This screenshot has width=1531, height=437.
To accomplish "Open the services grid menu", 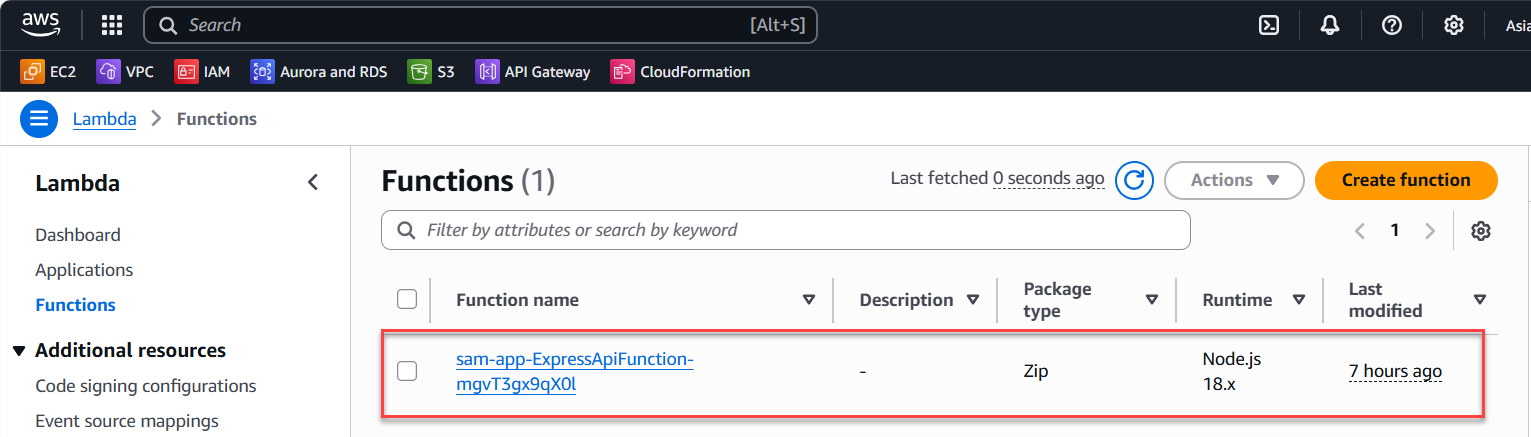I will 112,25.
